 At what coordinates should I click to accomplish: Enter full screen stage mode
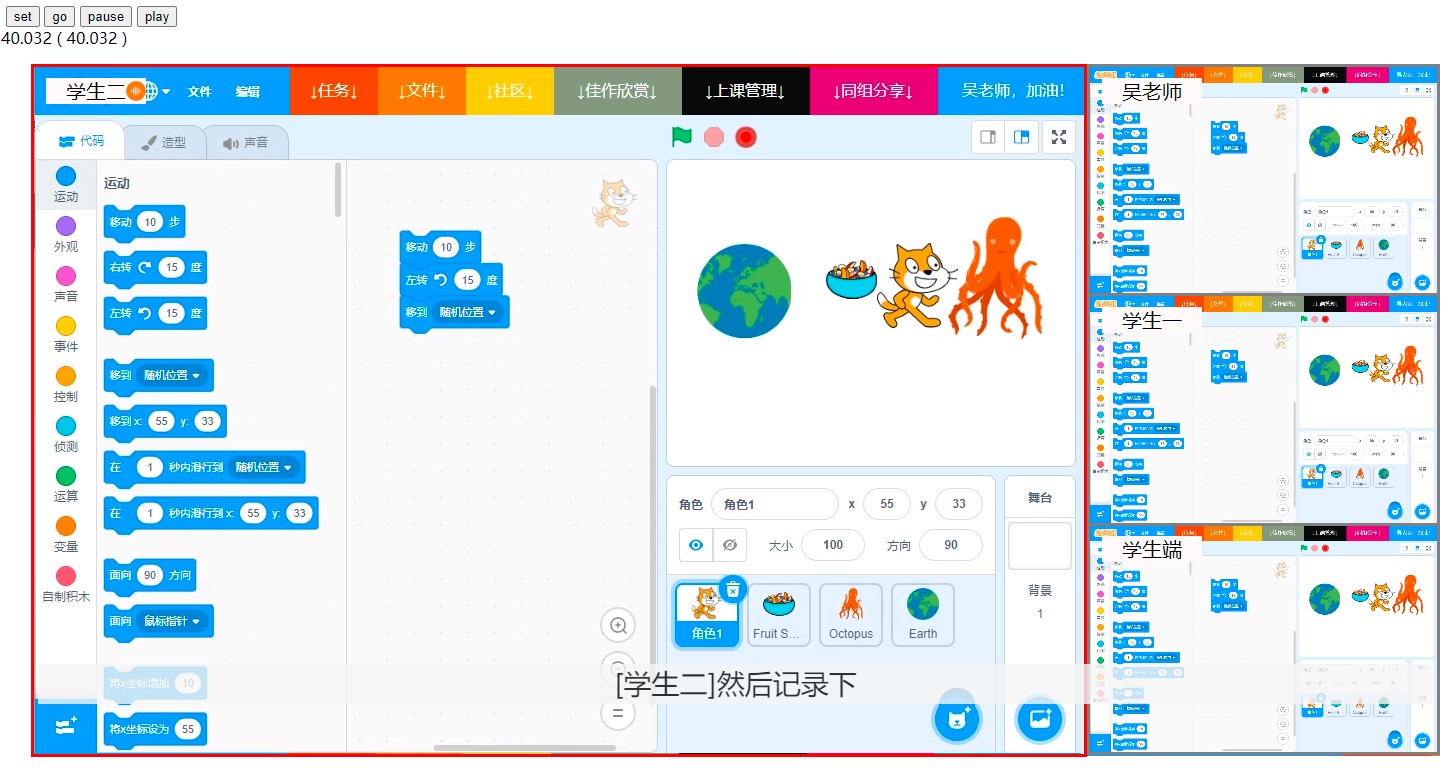point(1059,137)
